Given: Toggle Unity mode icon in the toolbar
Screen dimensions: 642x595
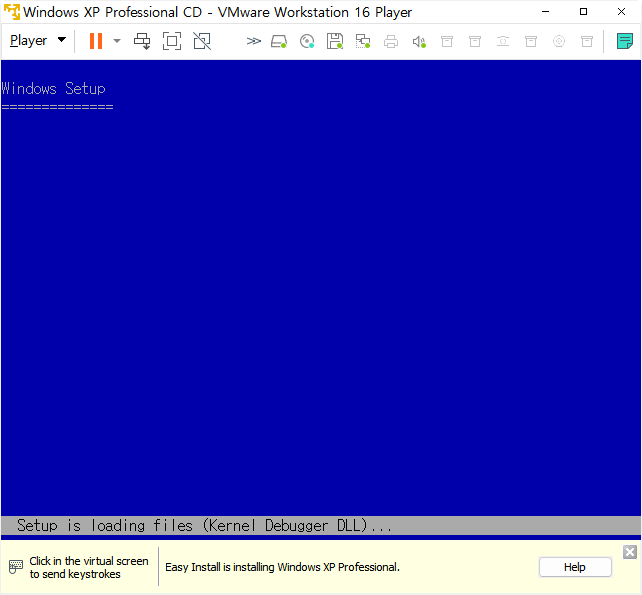Looking at the screenshot, I should [202, 41].
